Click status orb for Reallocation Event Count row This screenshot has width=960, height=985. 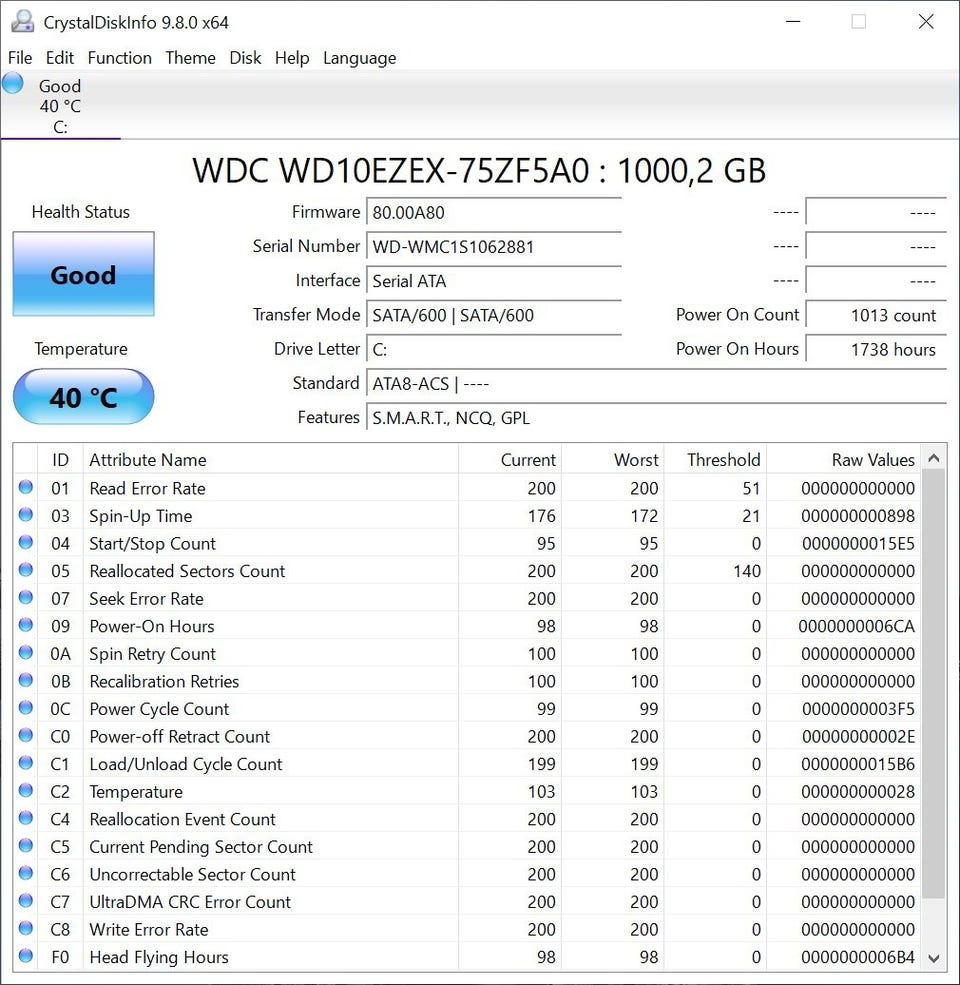26,818
